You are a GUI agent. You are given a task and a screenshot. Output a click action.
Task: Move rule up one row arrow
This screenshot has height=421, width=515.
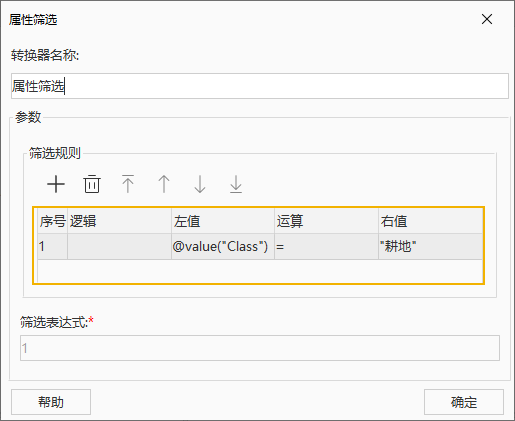pyautogui.click(x=164, y=184)
